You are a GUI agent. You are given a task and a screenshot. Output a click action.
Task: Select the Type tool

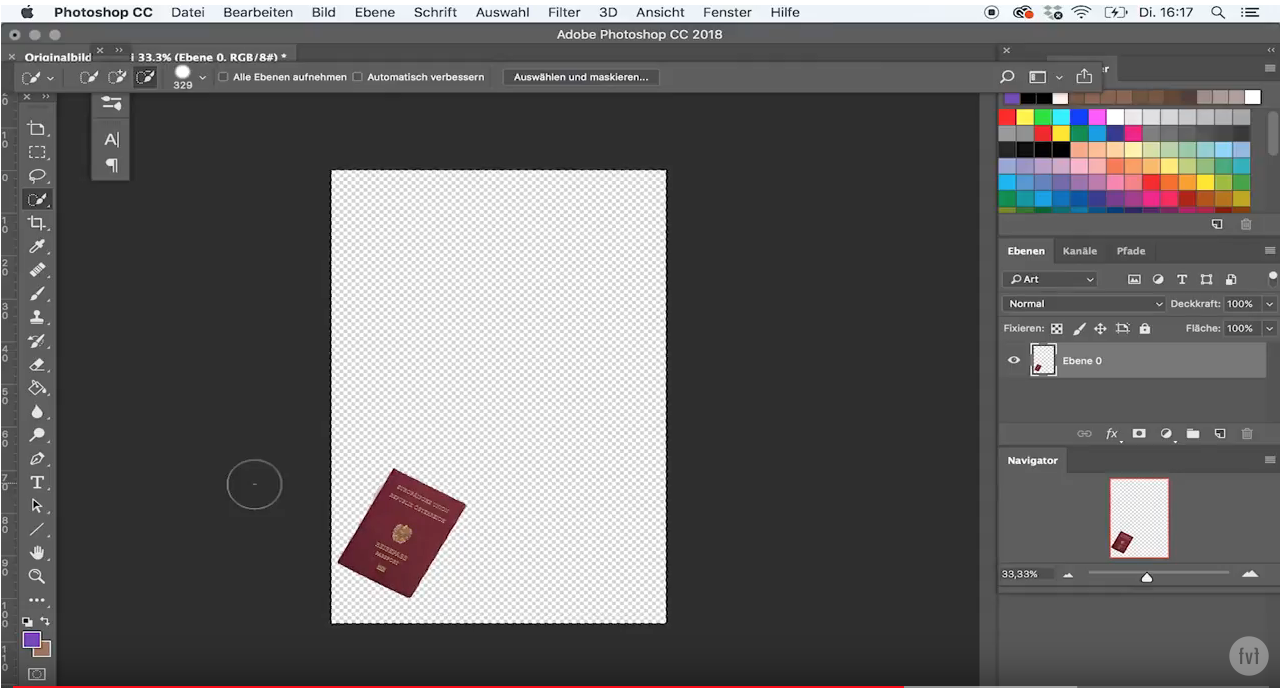[37, 483]
